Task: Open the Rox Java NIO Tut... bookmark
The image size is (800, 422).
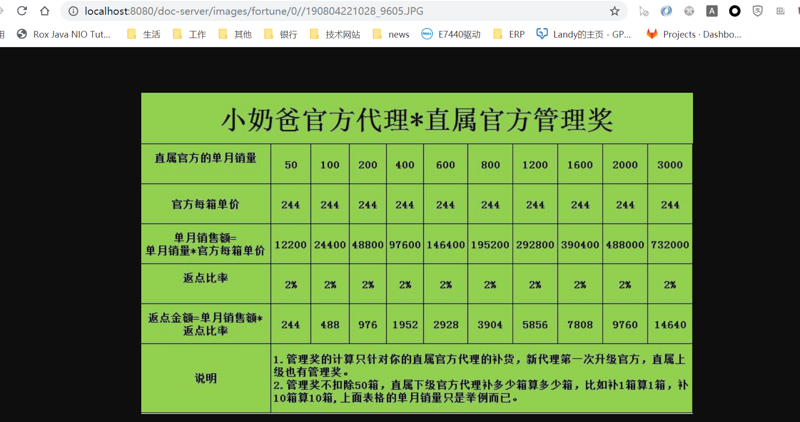Action: (x=64, y=34)
